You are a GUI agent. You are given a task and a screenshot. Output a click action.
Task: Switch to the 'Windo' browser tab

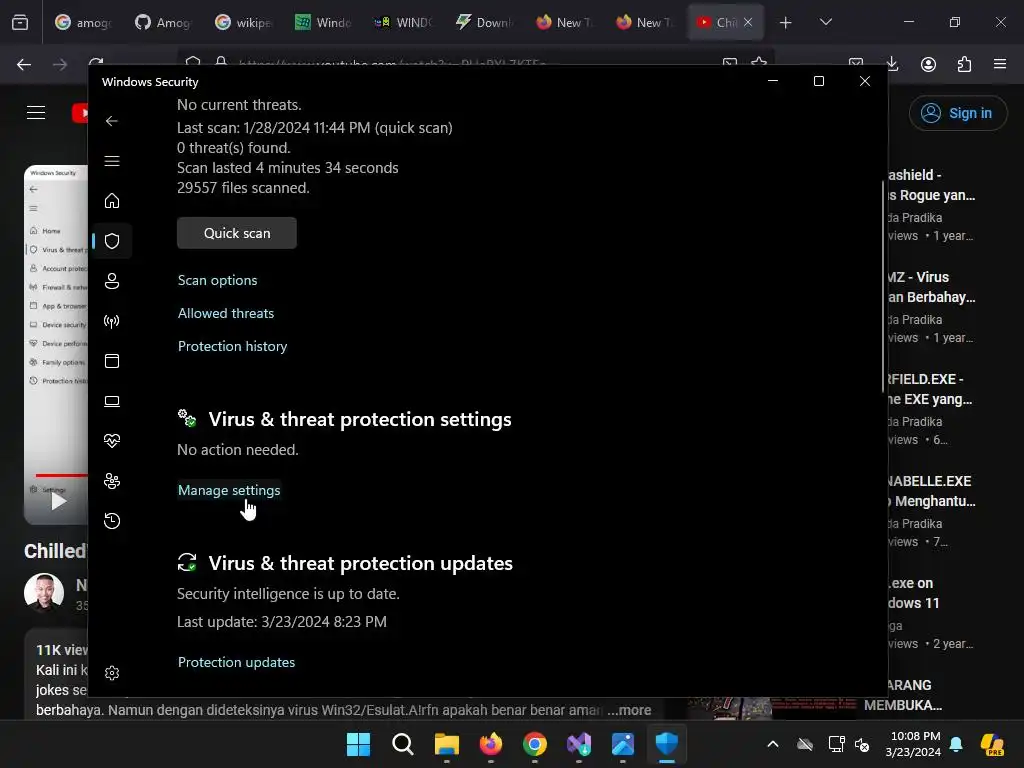pyautogui.click(x=323, y=23)
